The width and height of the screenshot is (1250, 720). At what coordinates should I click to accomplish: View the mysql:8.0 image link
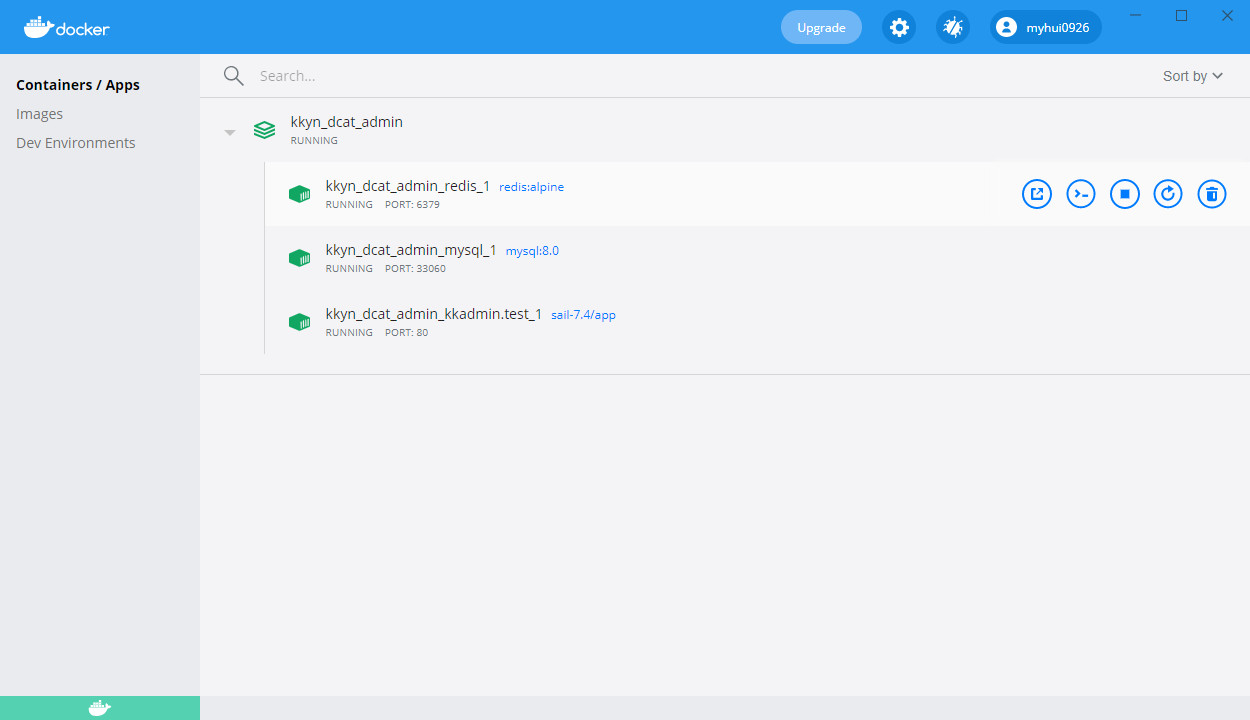[532, 250]
